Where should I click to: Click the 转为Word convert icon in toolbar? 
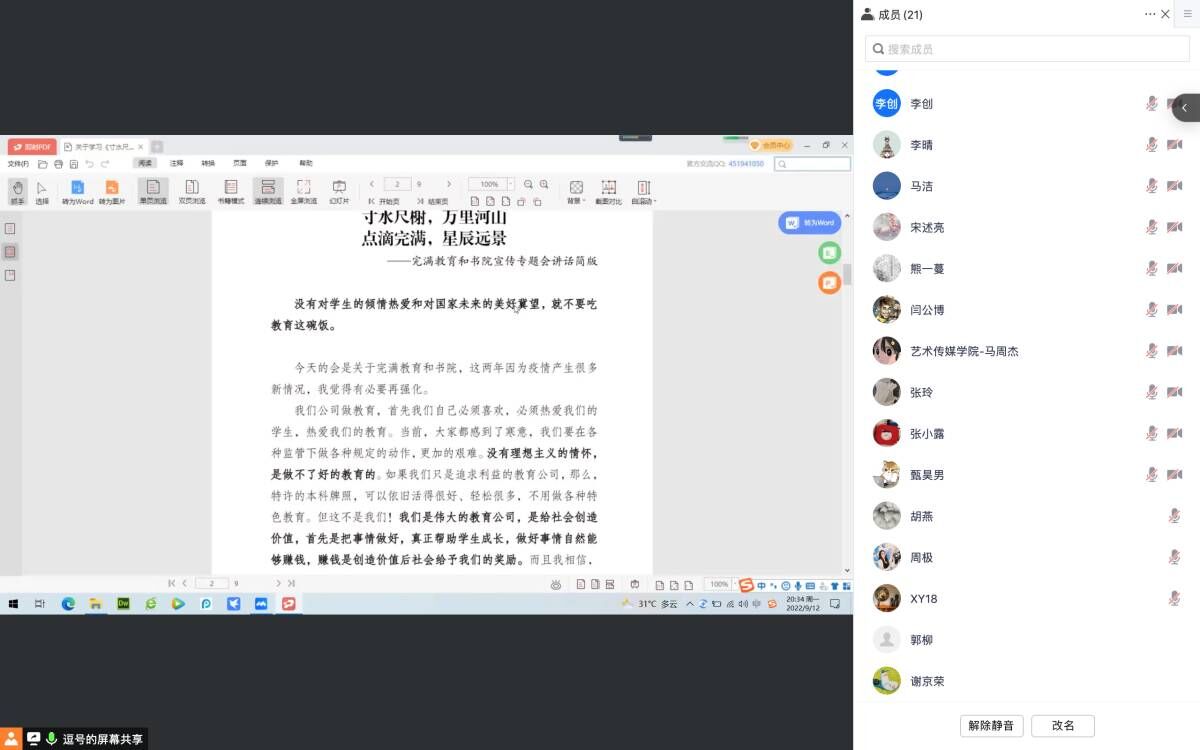point(77,191)
